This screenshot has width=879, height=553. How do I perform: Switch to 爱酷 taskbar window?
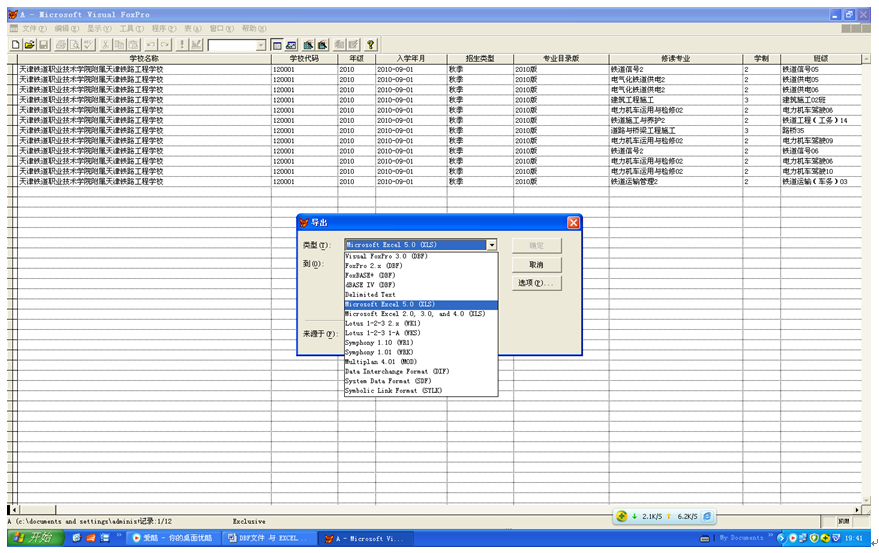click(x=175, y=538)
